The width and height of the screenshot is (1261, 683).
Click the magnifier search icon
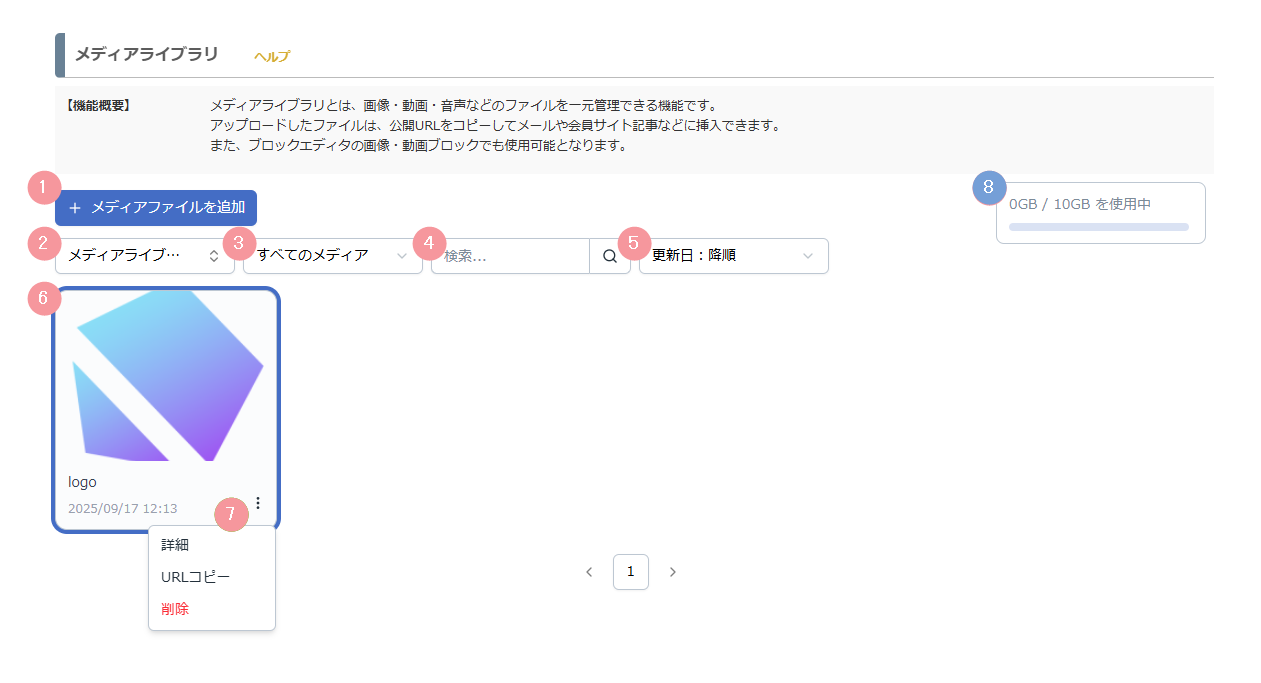[610, 256]
